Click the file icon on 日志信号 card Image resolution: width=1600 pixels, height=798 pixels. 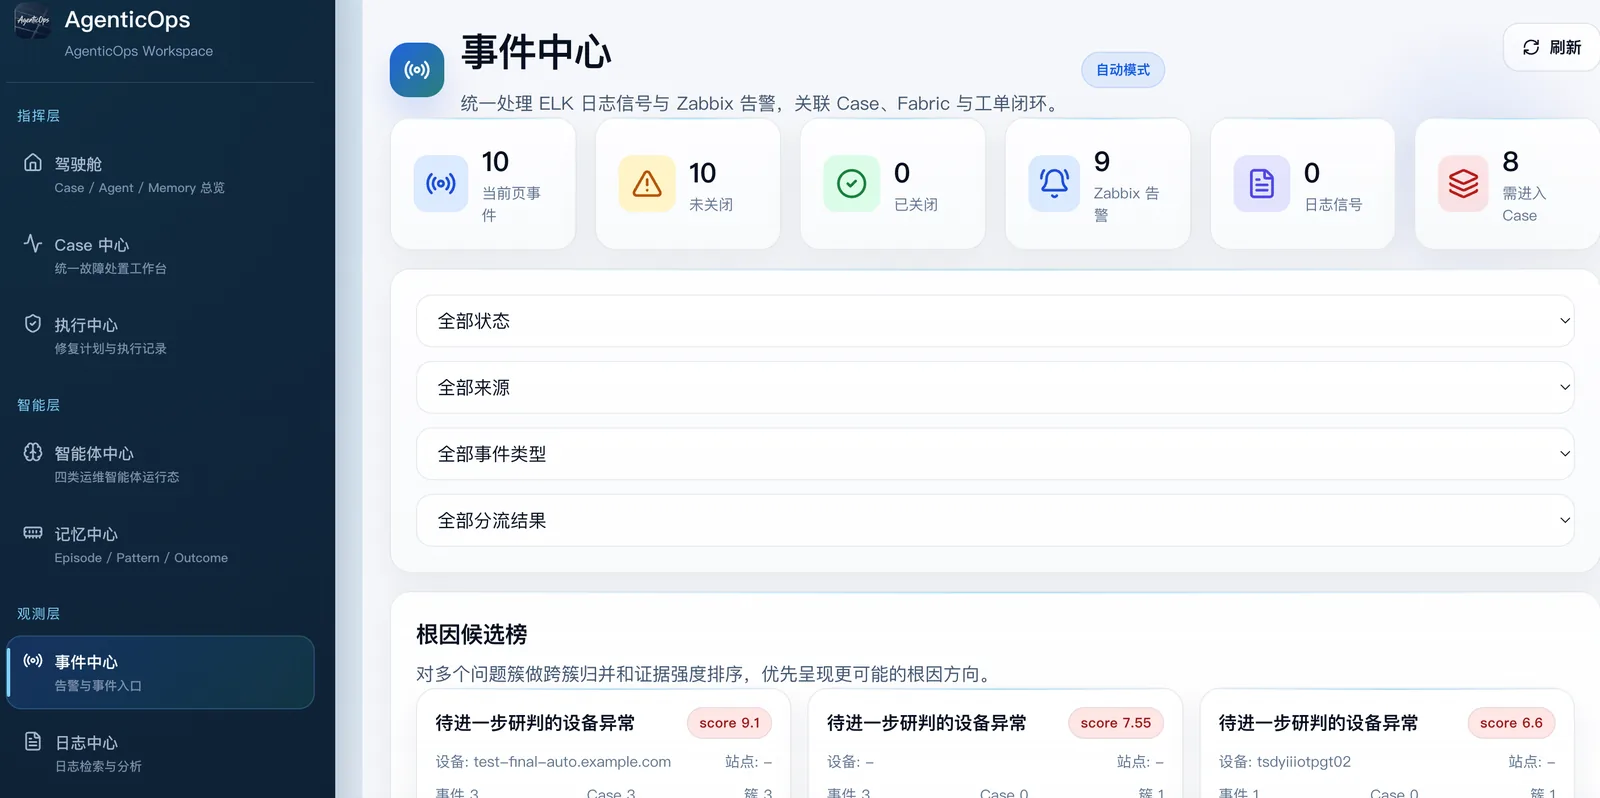(x=1262, y=184)
